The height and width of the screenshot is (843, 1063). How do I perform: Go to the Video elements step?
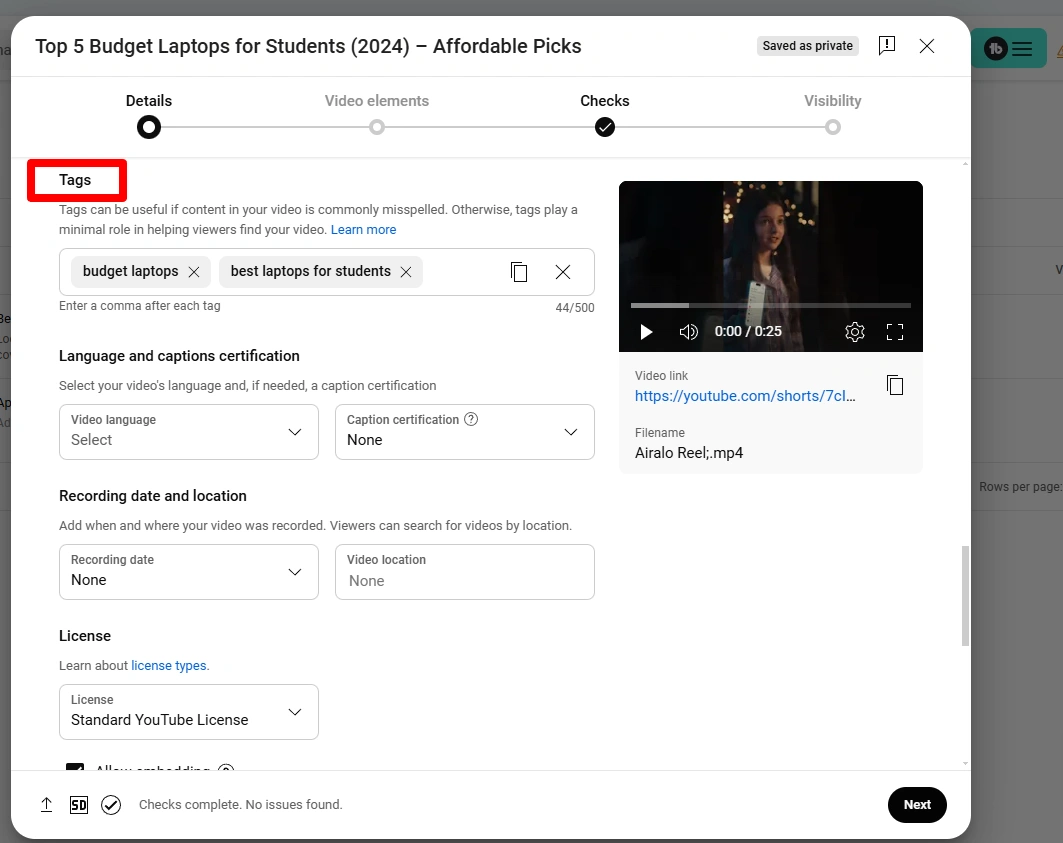(376, 113)
